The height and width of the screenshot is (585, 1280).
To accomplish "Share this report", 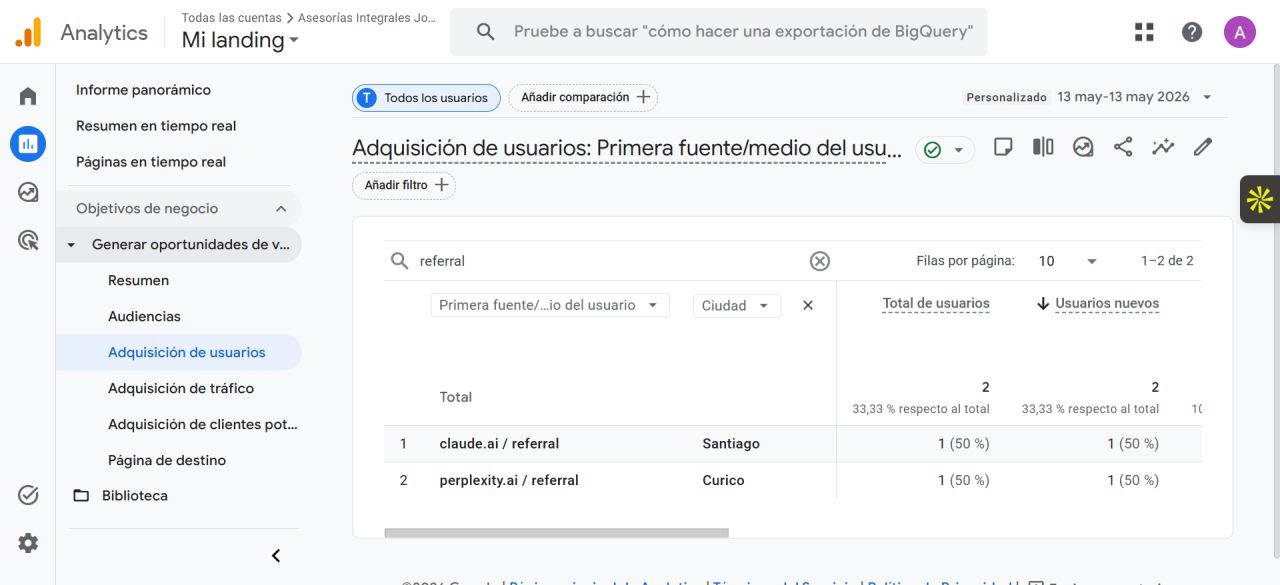I will coord(1123,147).
